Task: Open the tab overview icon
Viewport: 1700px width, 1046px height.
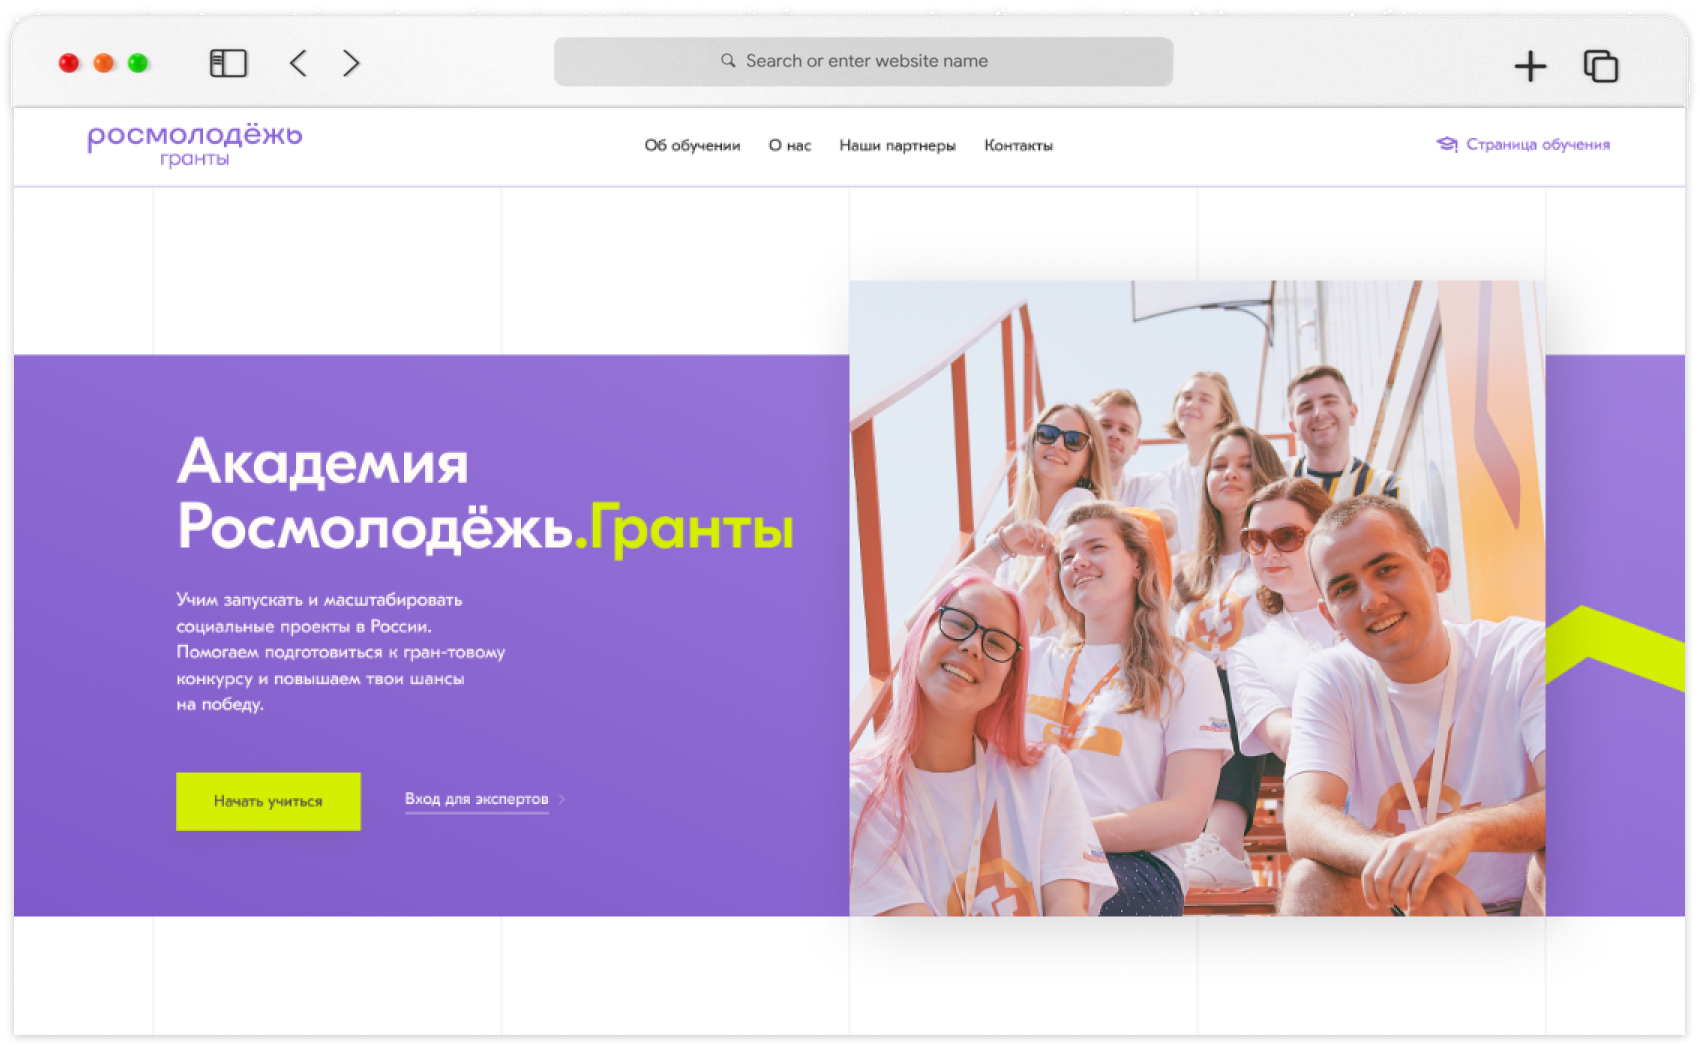Action: tap(1599, 64)
